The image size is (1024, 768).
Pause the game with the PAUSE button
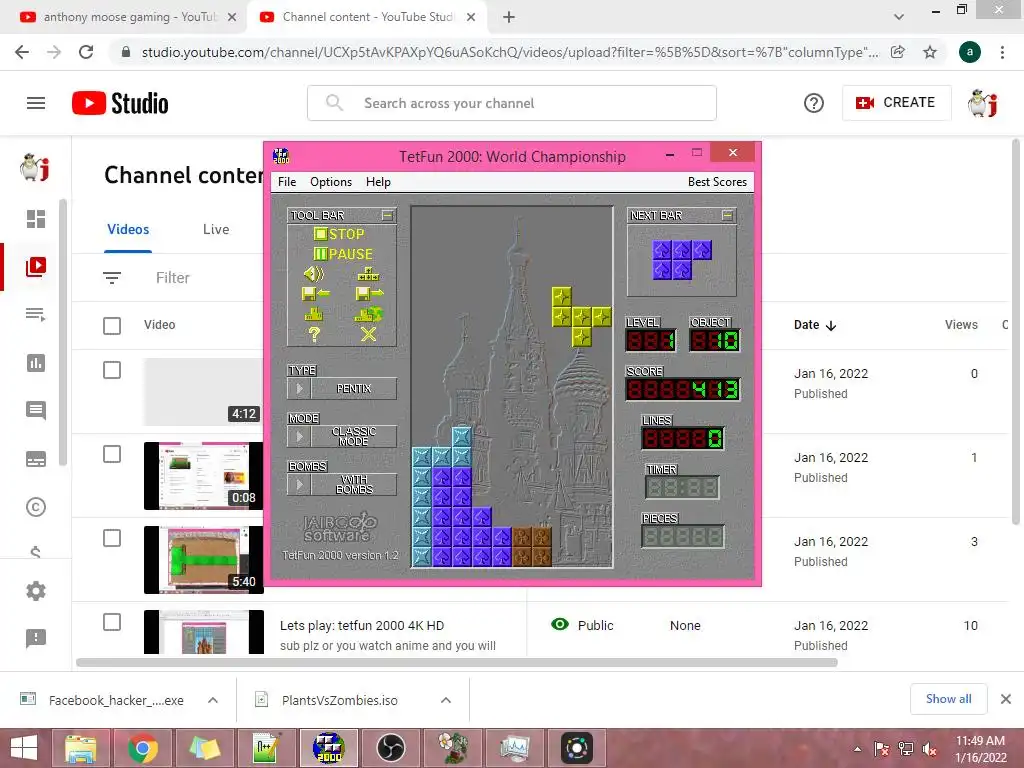pos(343,254)
